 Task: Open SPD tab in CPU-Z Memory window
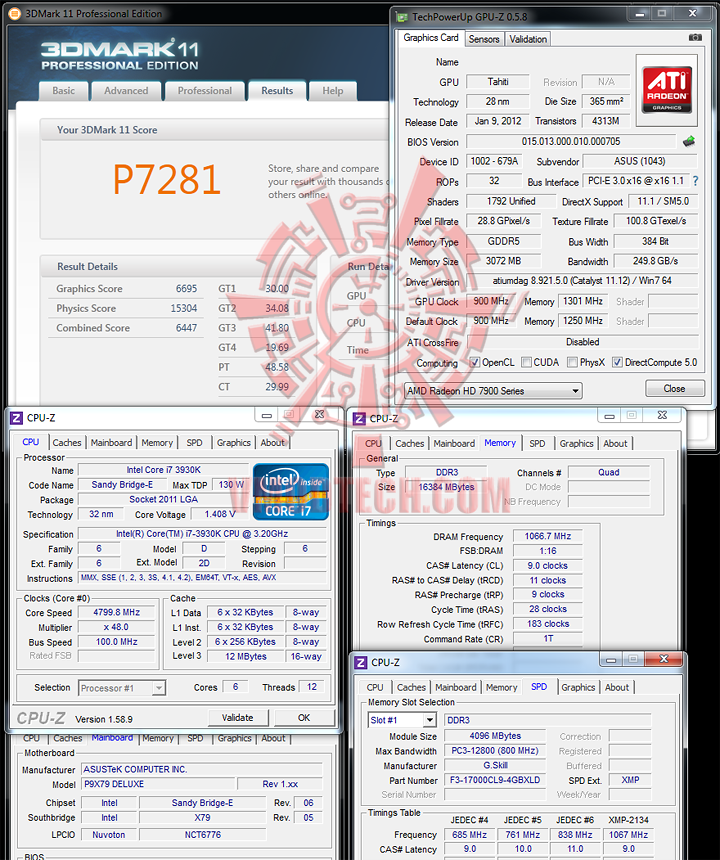537,444
